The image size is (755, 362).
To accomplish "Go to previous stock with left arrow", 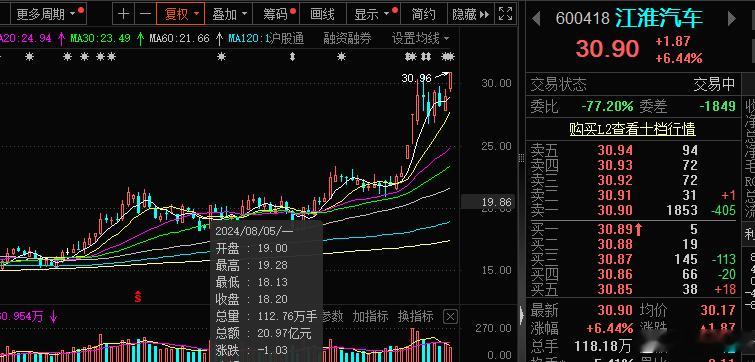I will point(536,19).
